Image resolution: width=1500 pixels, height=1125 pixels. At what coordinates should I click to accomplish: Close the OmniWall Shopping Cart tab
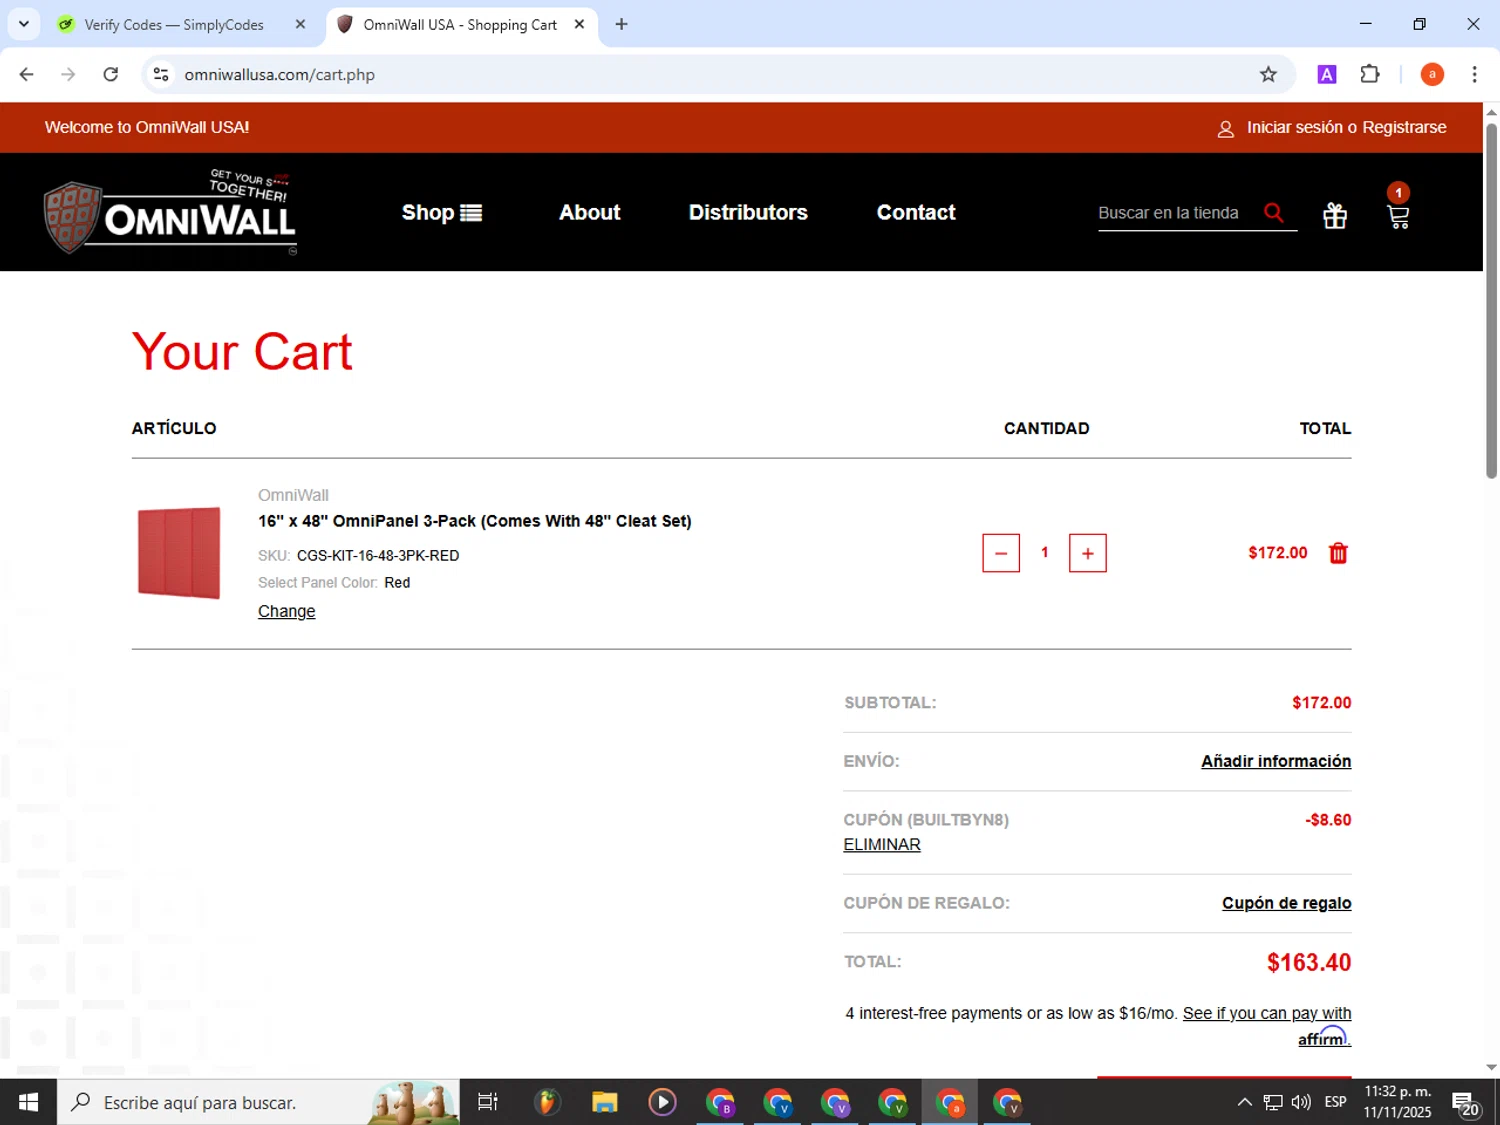point(579,24)
